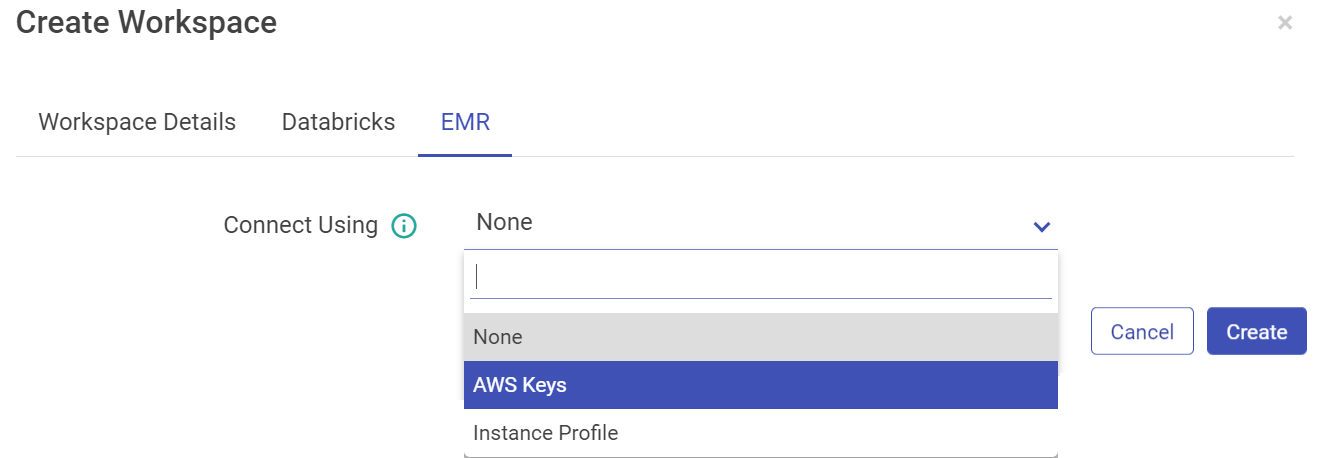Select AWS Keys connection option

(x=761, y=385)
